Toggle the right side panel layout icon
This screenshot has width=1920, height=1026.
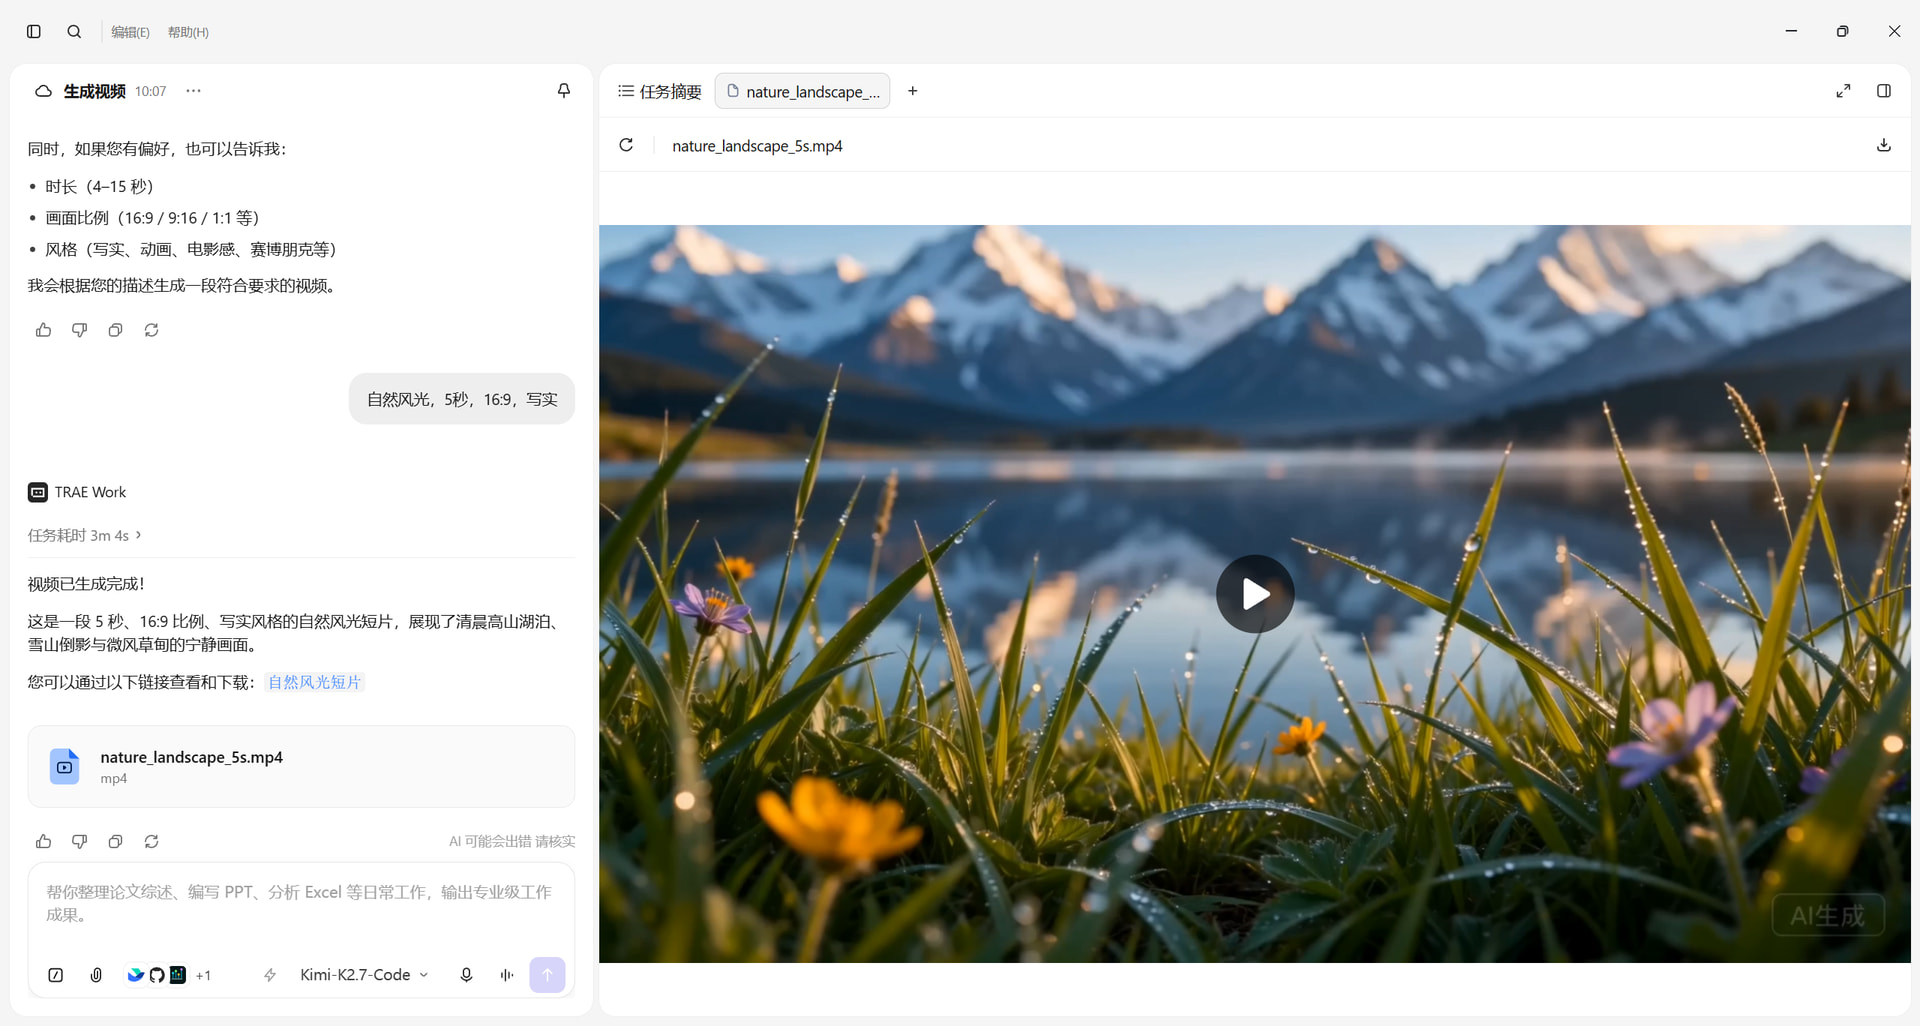click(1884, 91)
